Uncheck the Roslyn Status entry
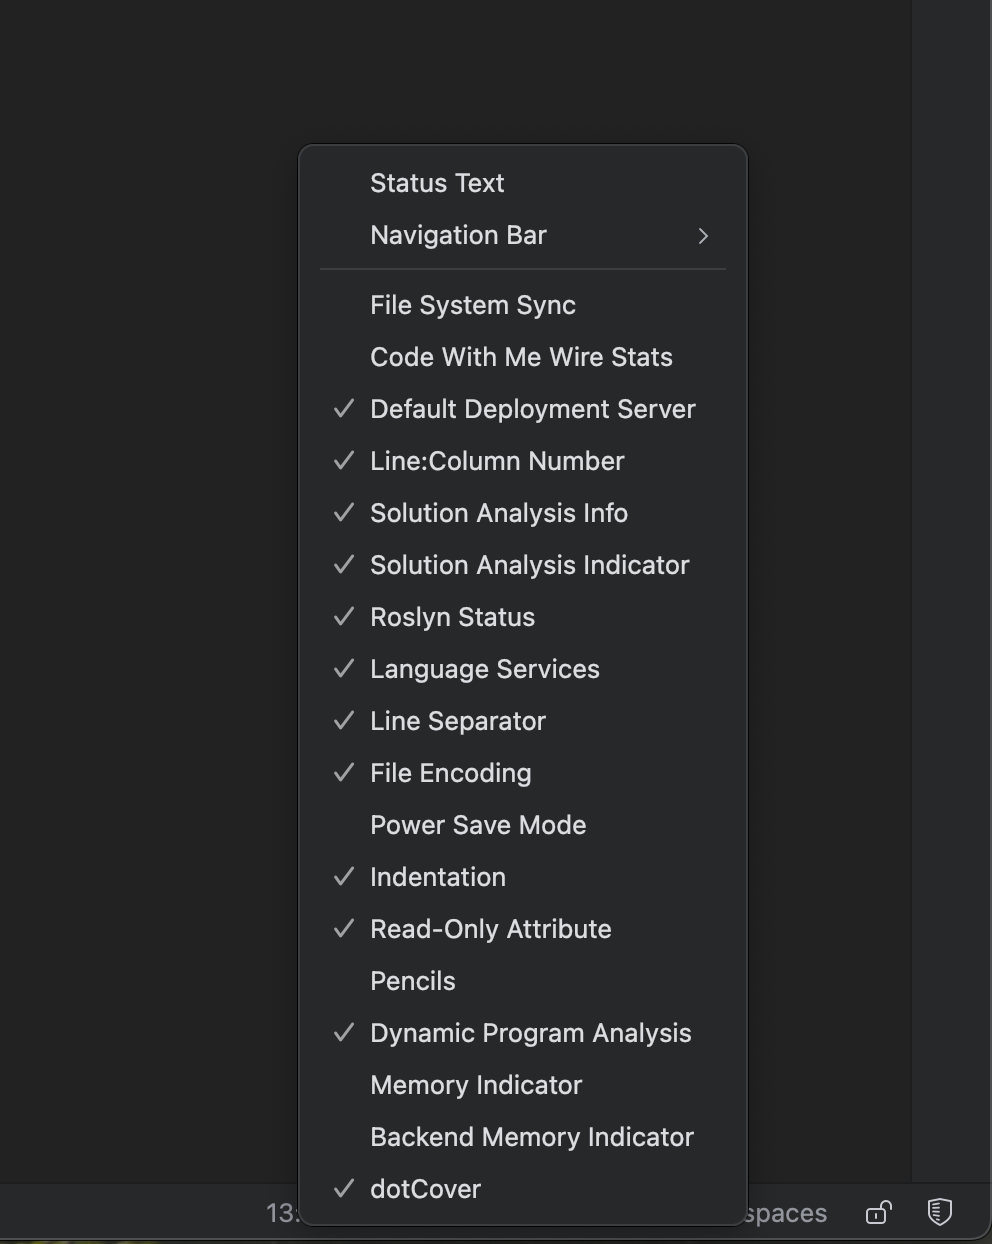 pos(452,618)
